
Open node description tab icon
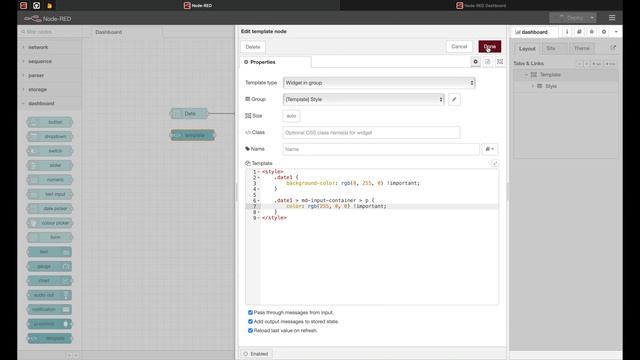(488, 62)
